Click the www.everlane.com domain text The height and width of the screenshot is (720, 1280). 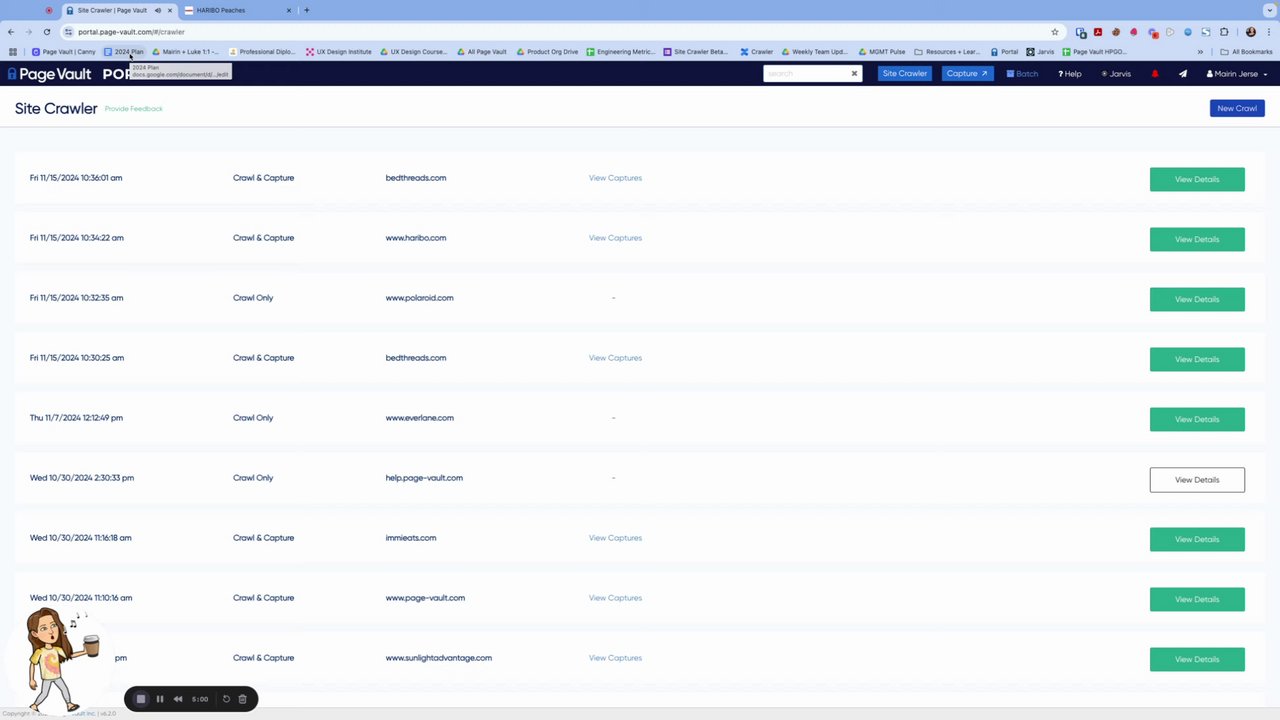[x=419, y=418]
